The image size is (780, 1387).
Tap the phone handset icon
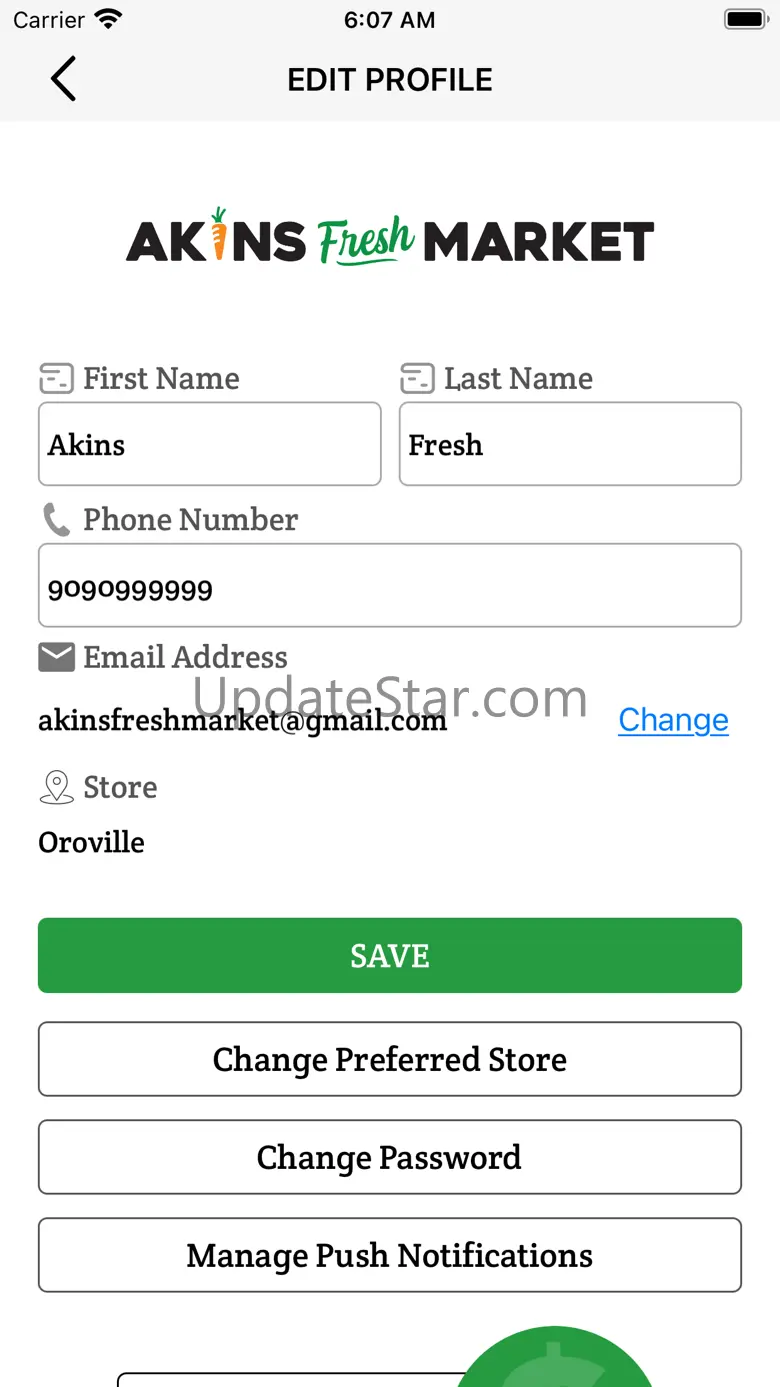[x=56, y=520]
